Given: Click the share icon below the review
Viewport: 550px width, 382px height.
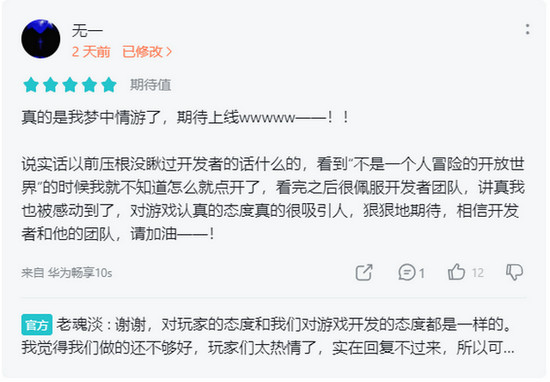Looking at the screenshot, I should pyautogui.click(x=364, y=272).
